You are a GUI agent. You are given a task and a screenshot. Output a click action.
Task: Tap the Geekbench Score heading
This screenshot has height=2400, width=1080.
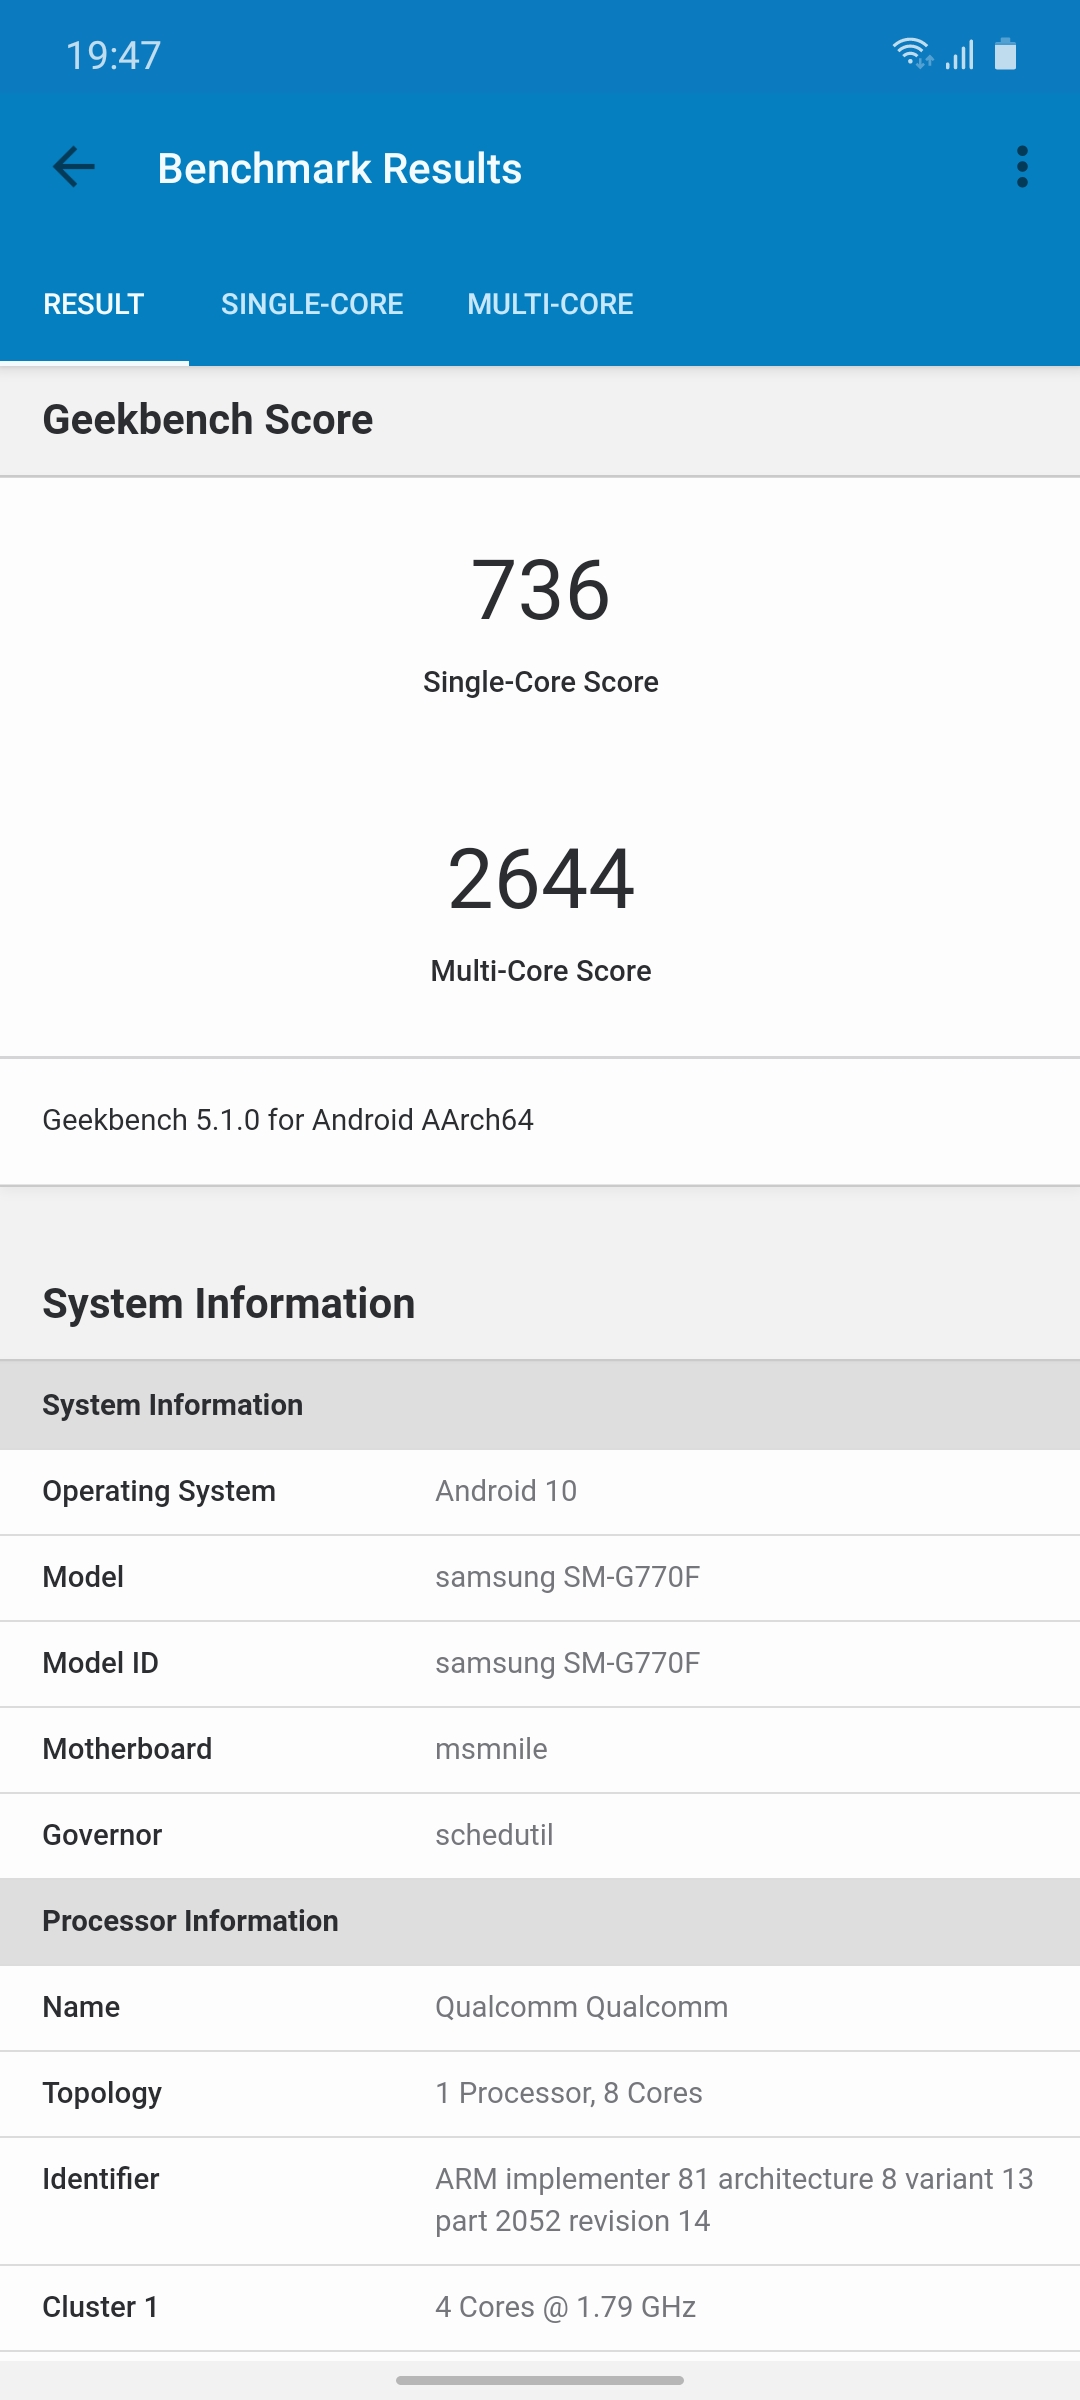208,420
